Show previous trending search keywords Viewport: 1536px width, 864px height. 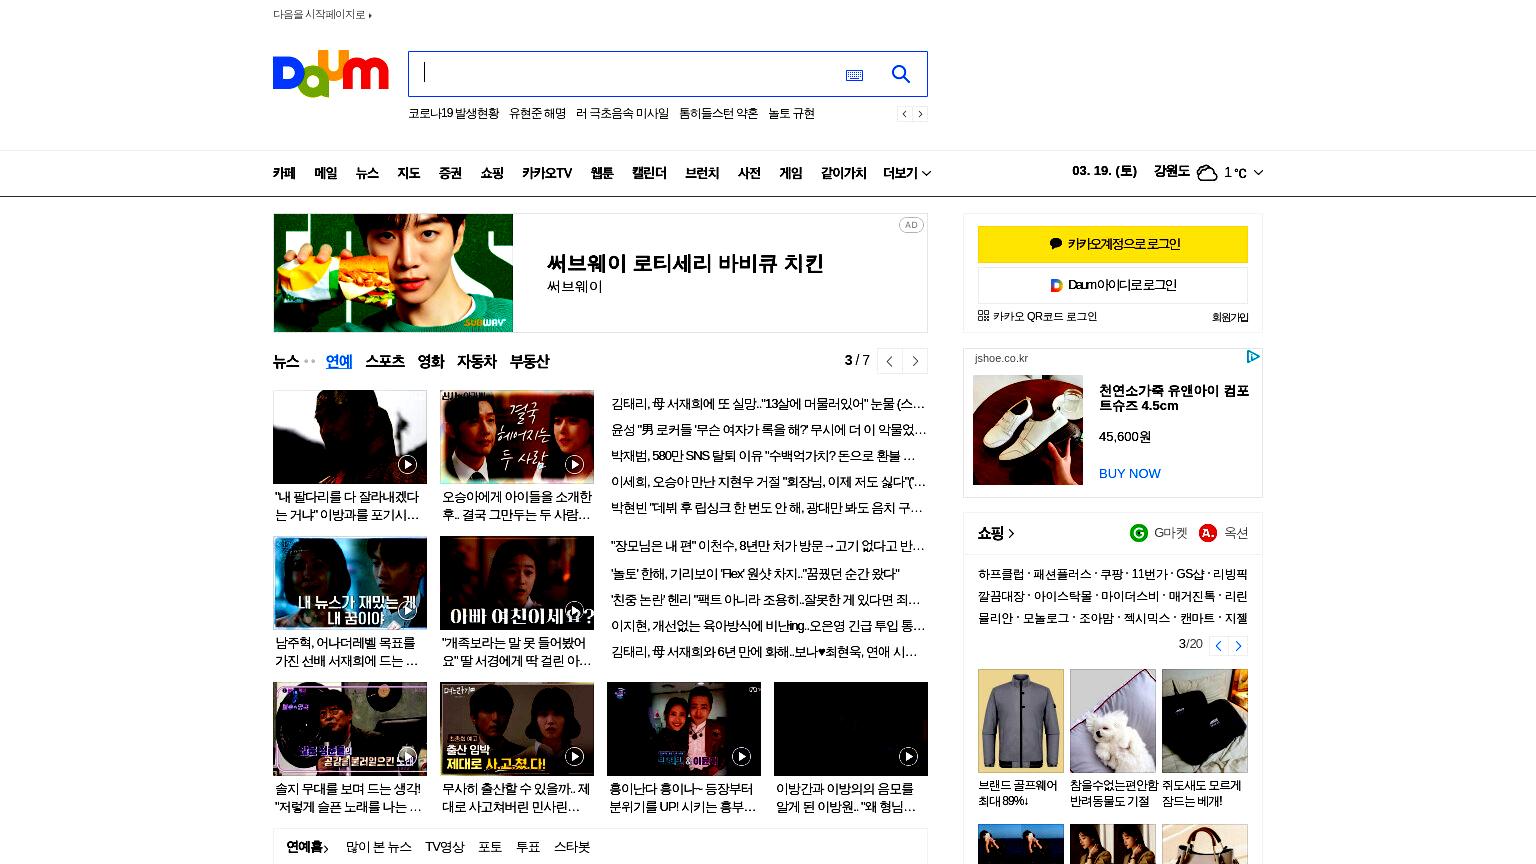(904, 114)
